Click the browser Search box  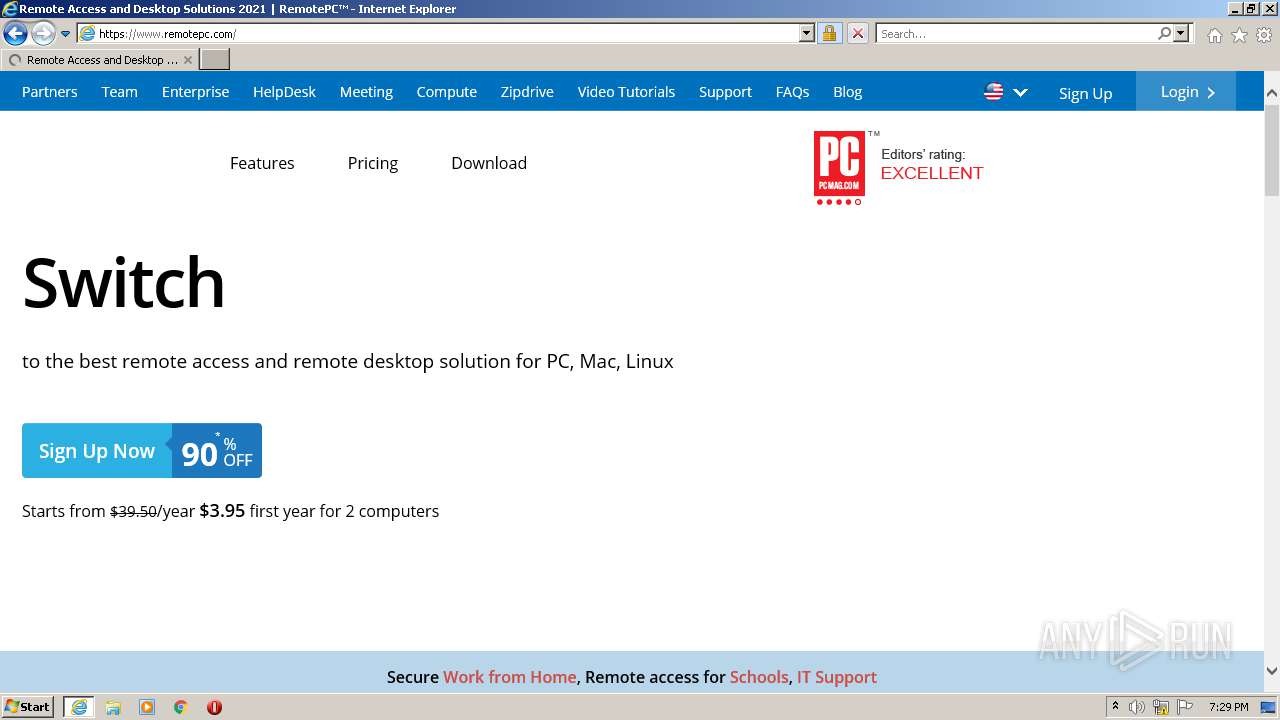[1016, 33]
